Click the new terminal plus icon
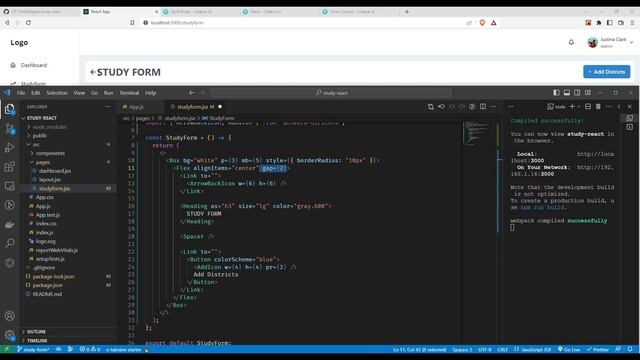 click(x=572, y=107)
